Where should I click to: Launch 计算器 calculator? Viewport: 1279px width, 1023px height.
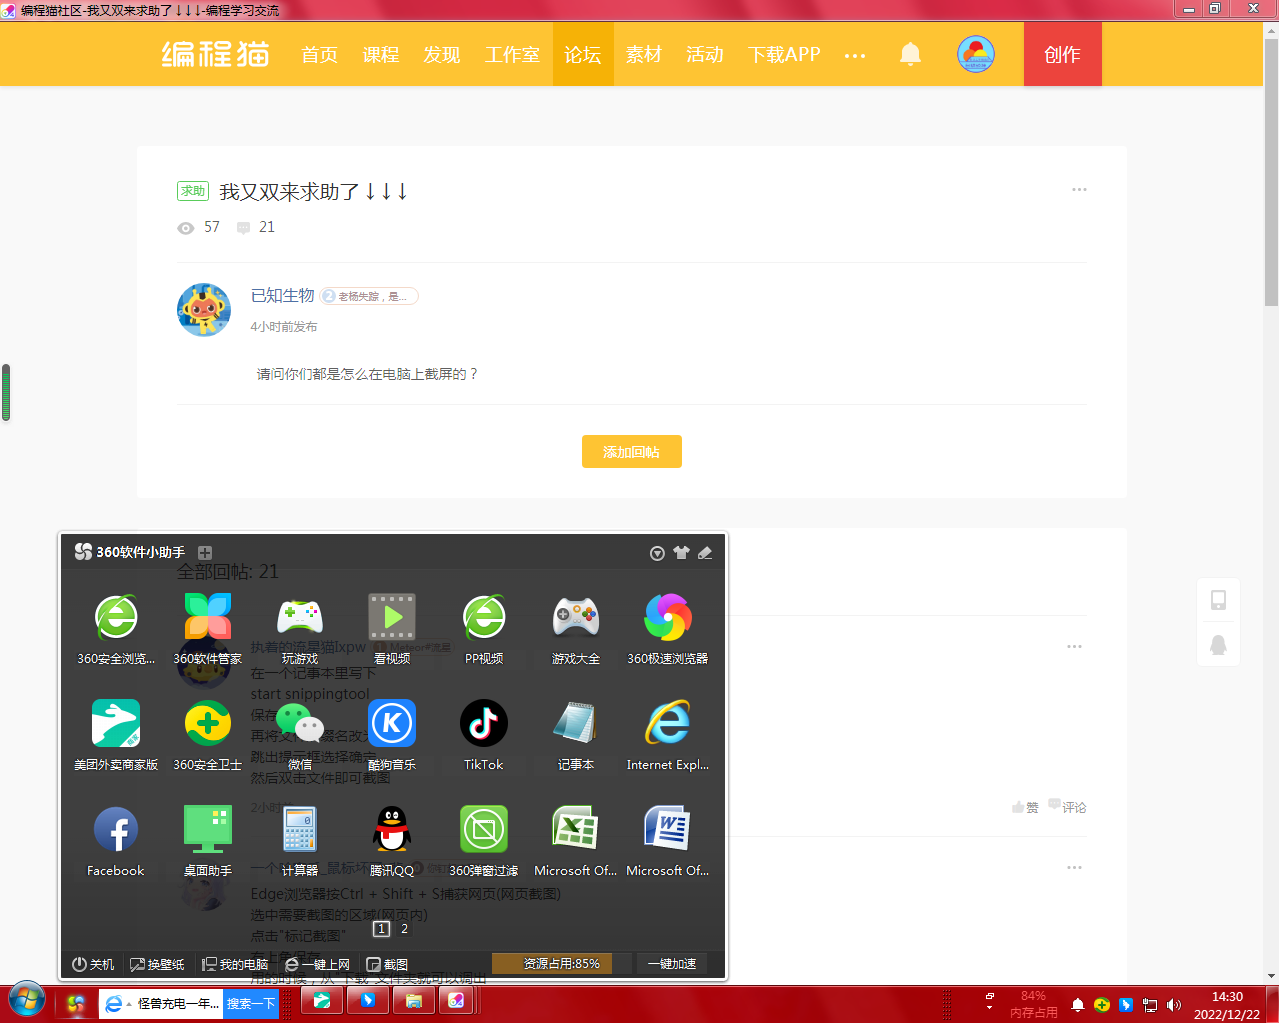300,840
